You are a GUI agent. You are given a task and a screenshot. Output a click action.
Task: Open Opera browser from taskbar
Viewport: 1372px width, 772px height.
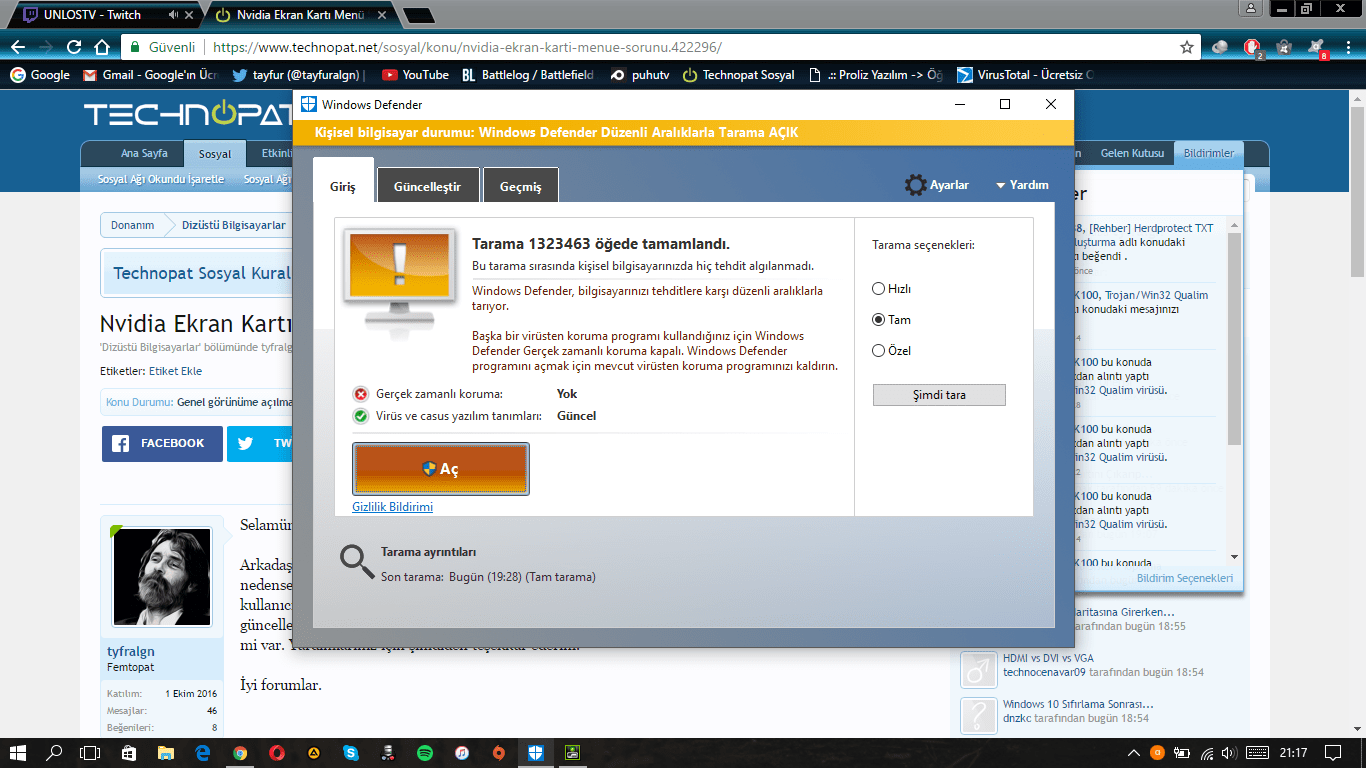[276, 753]
